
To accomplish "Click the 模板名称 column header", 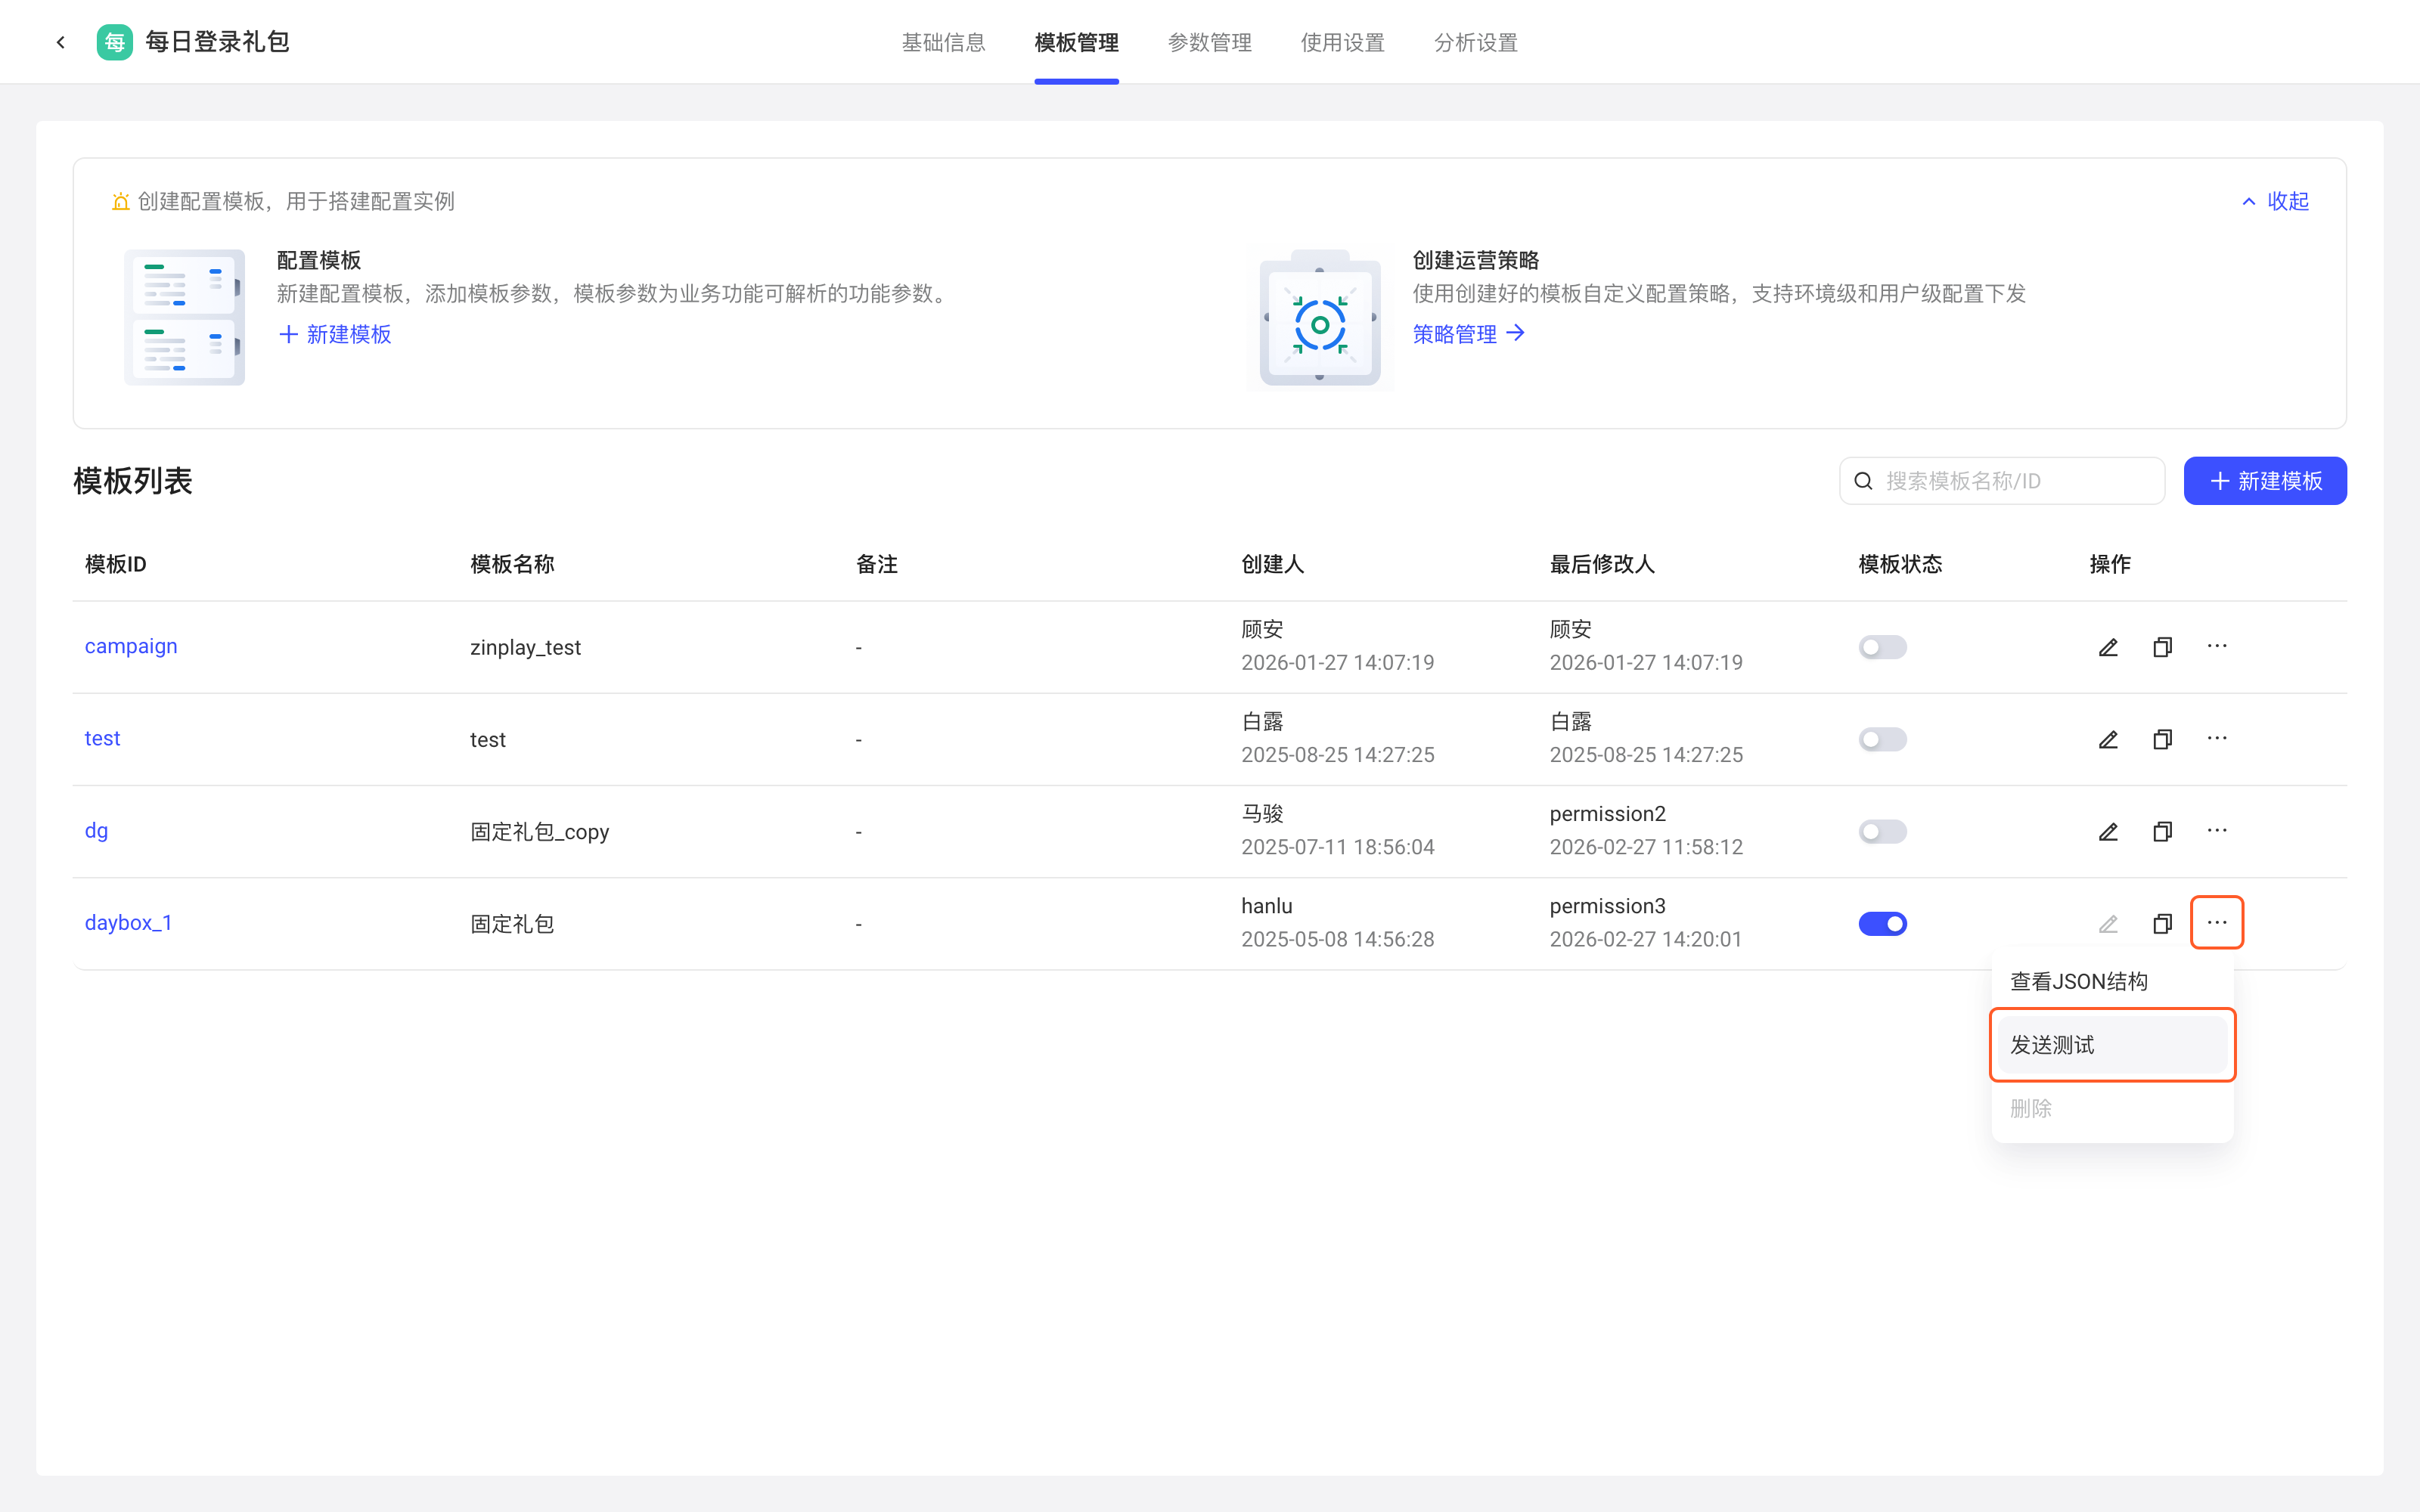I will click(x=512, y=564).
